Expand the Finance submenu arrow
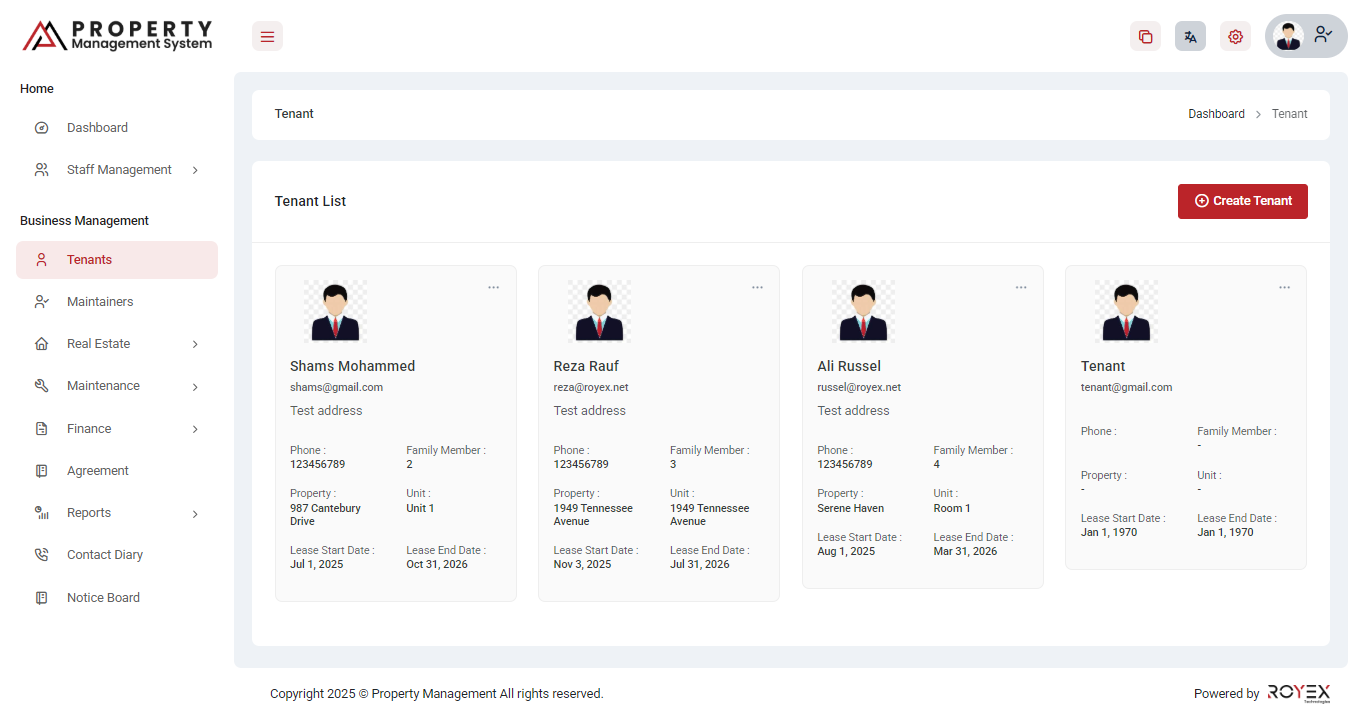This screenshot has width=1366, height=722. pos(195,429)
